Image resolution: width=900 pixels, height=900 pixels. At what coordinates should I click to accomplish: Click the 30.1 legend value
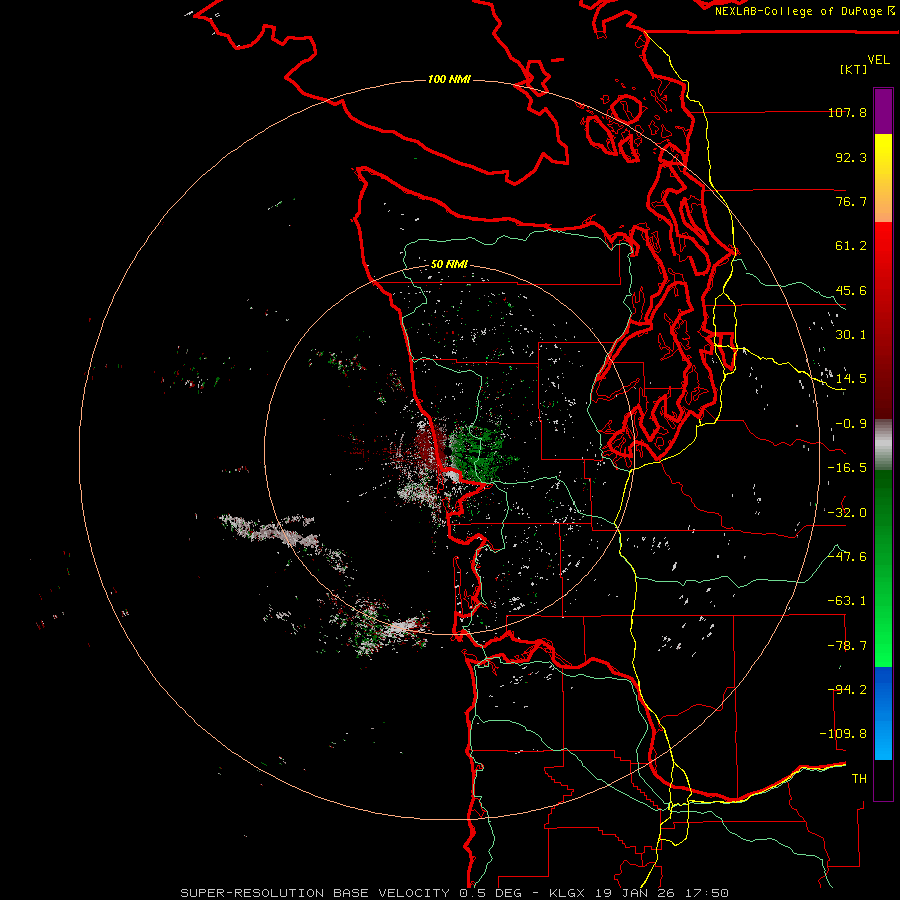pos(851,335)
